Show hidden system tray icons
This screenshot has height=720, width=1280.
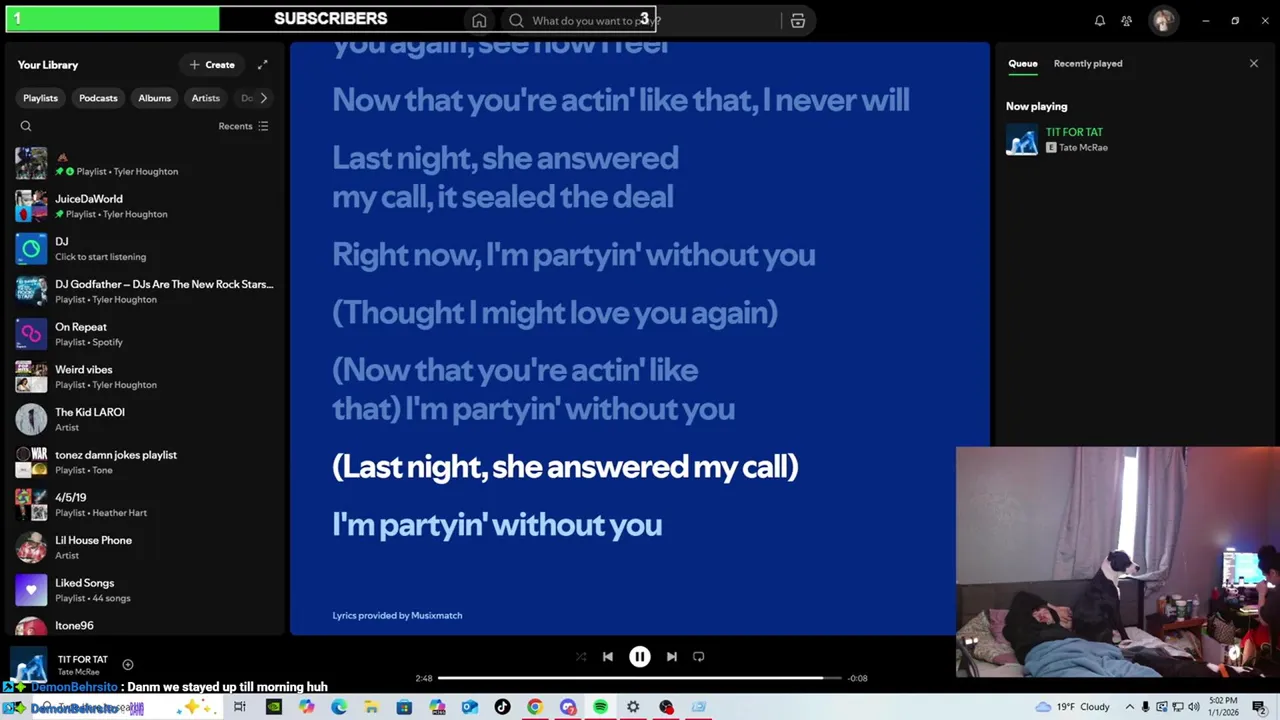tap(1129, 707)
